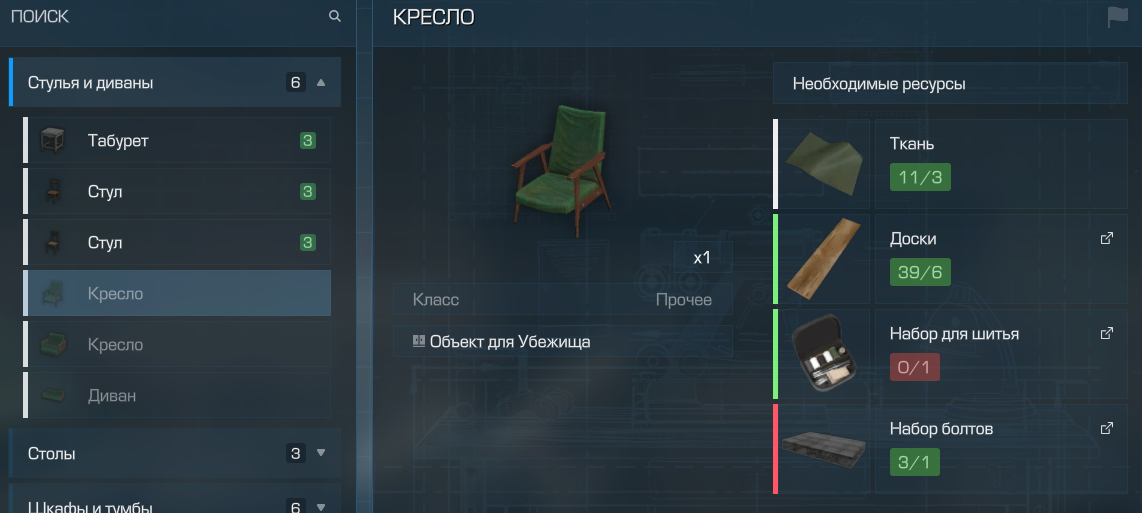Click the Ткань fabric resource image

click(824, 164)
